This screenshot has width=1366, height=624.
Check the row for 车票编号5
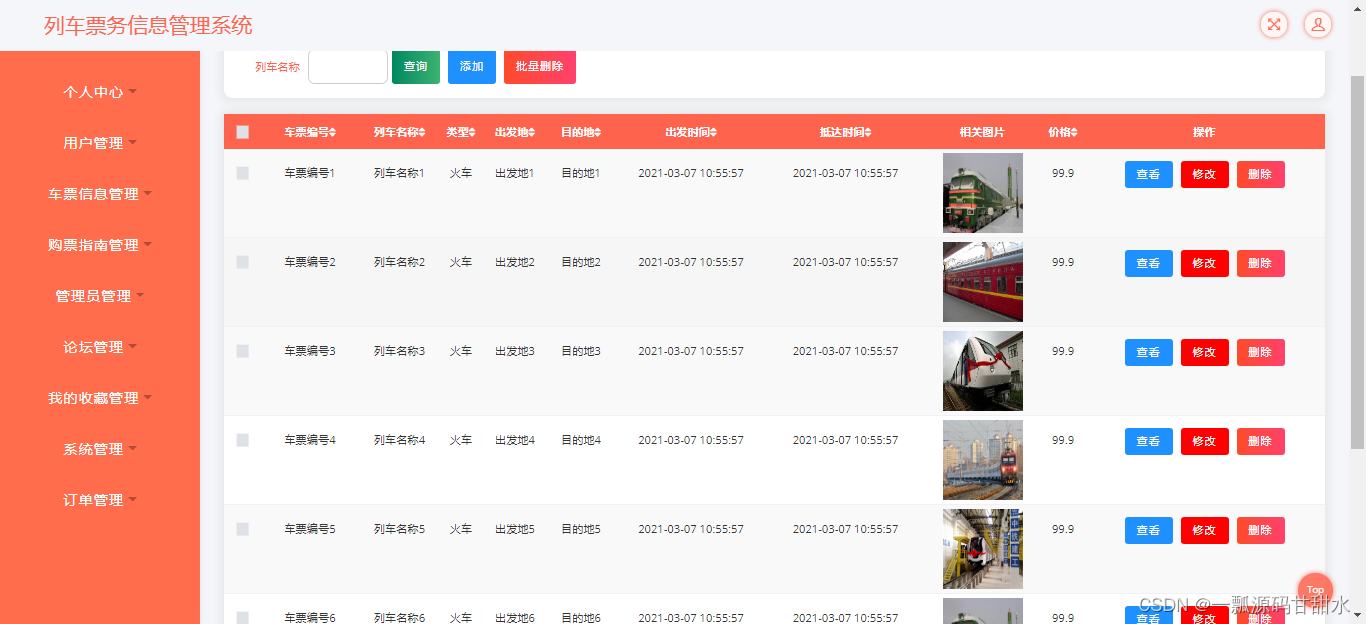pos(243,529)
